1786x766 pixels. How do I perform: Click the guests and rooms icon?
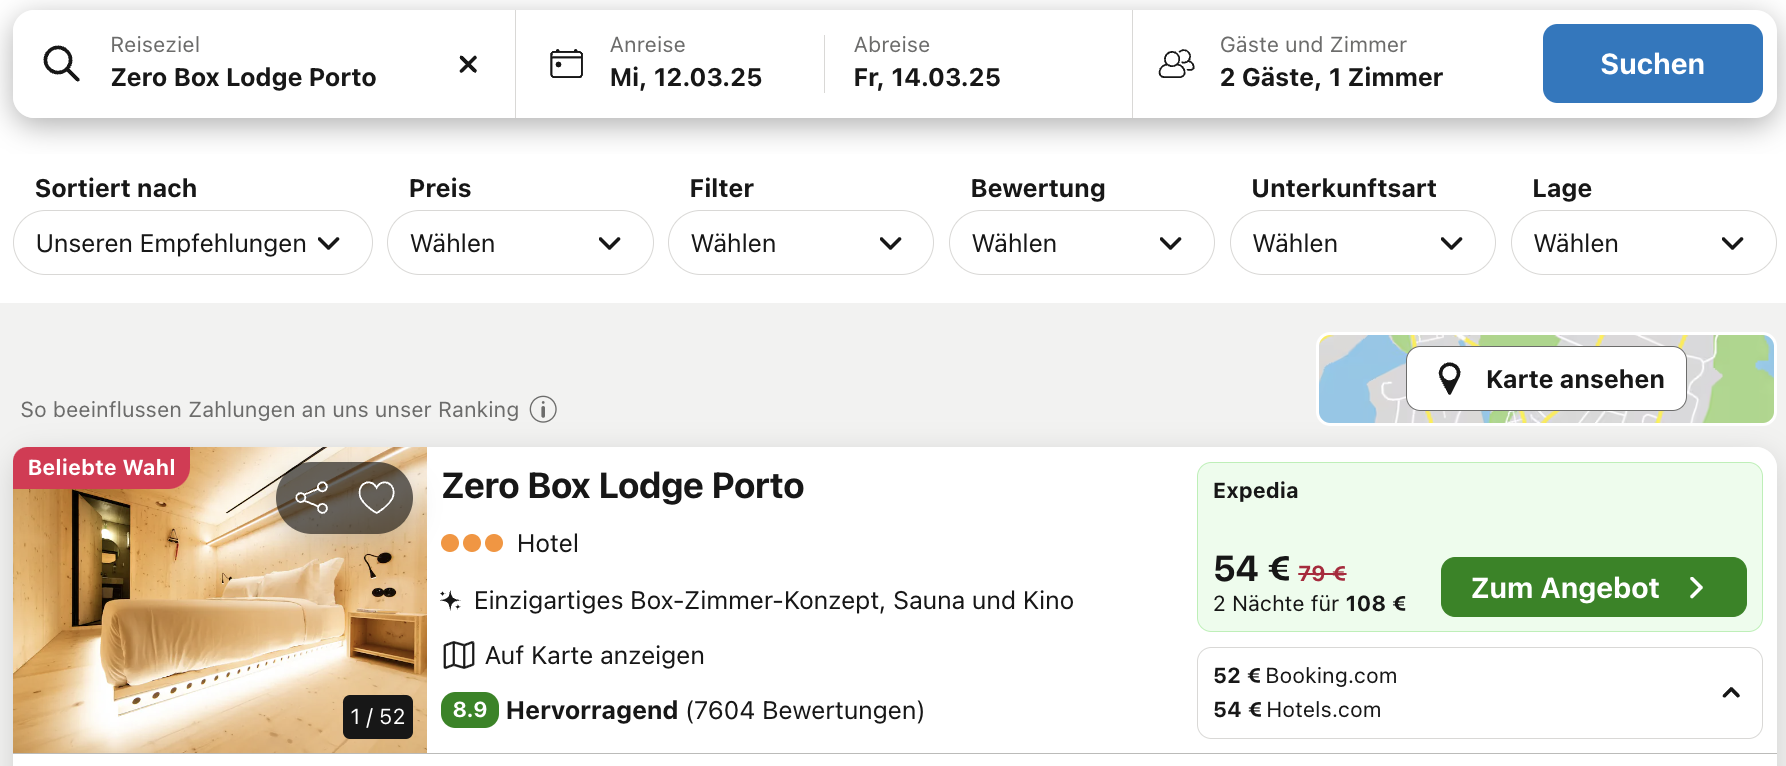(x=1176, y=64)
